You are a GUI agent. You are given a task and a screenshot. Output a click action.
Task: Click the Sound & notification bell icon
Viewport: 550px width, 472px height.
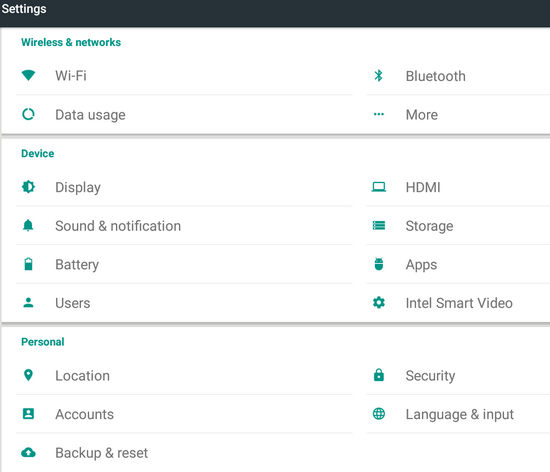[28, 225]
